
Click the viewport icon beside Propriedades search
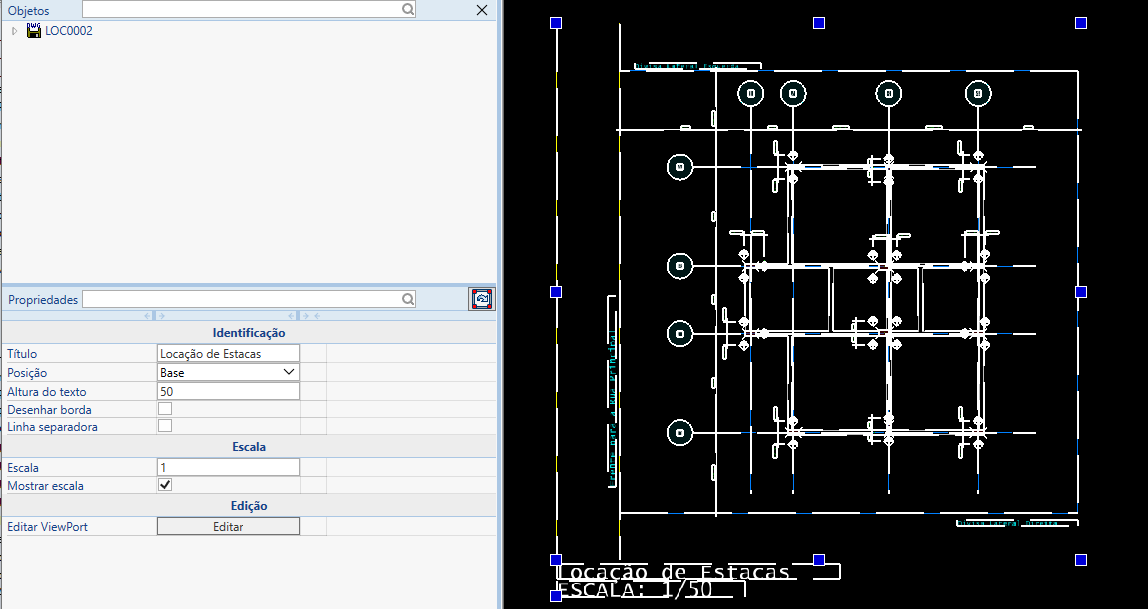click(x=482, y=299)
